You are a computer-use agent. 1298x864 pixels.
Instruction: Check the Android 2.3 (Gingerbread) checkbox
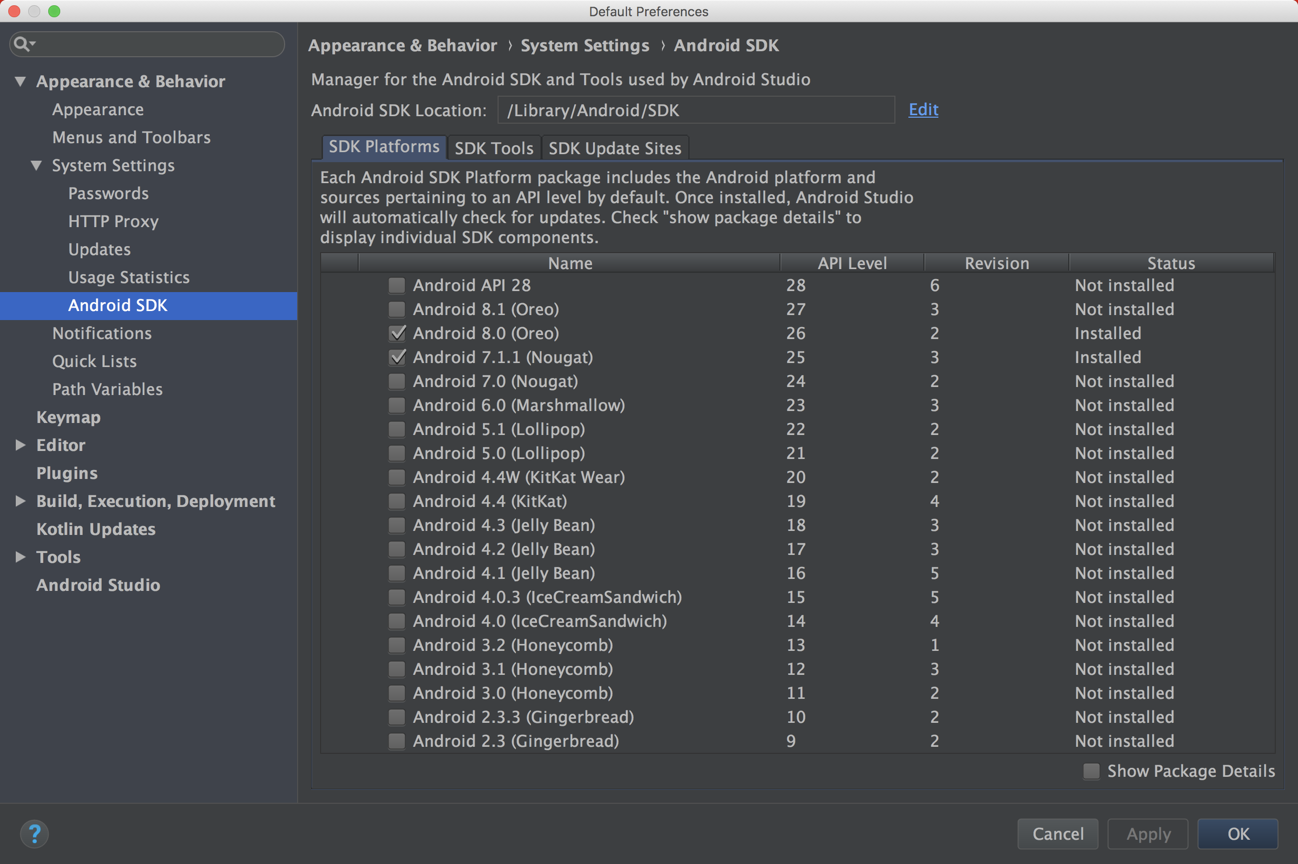point(397,741)
